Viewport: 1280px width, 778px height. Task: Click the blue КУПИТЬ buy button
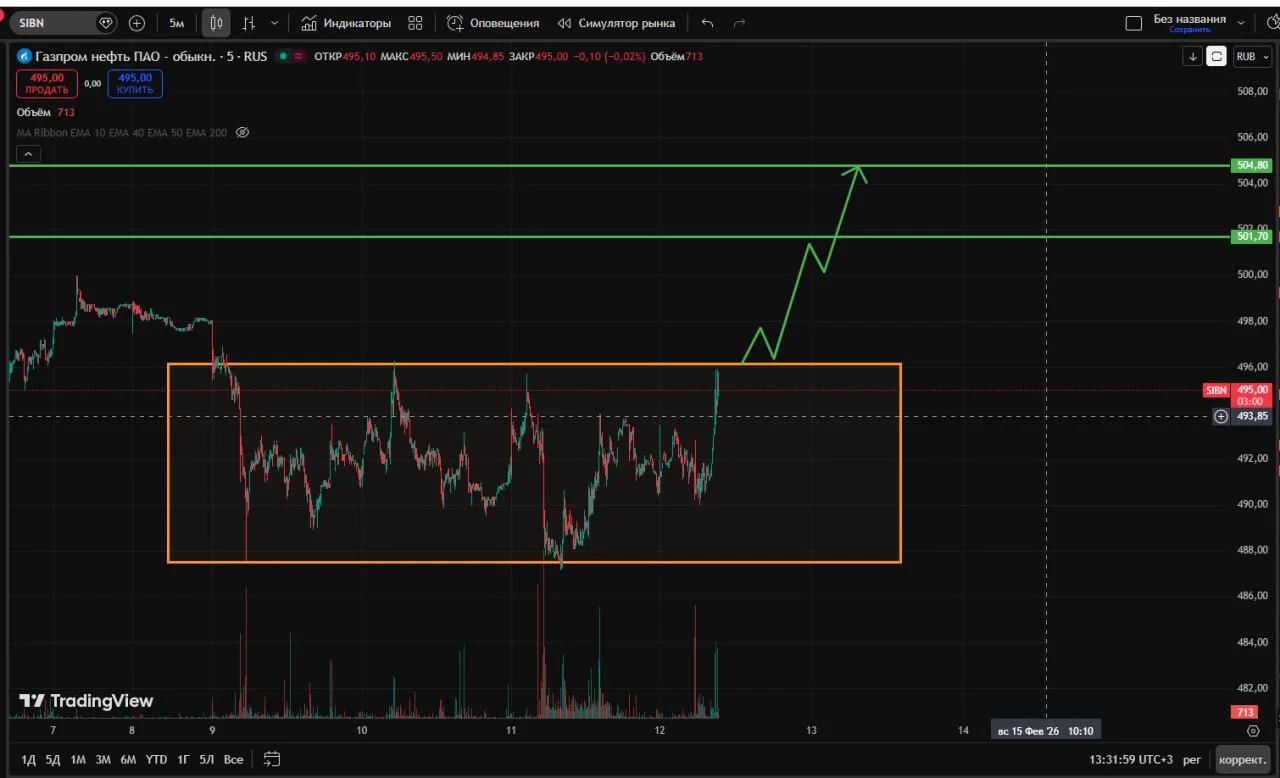coord(134,83)
